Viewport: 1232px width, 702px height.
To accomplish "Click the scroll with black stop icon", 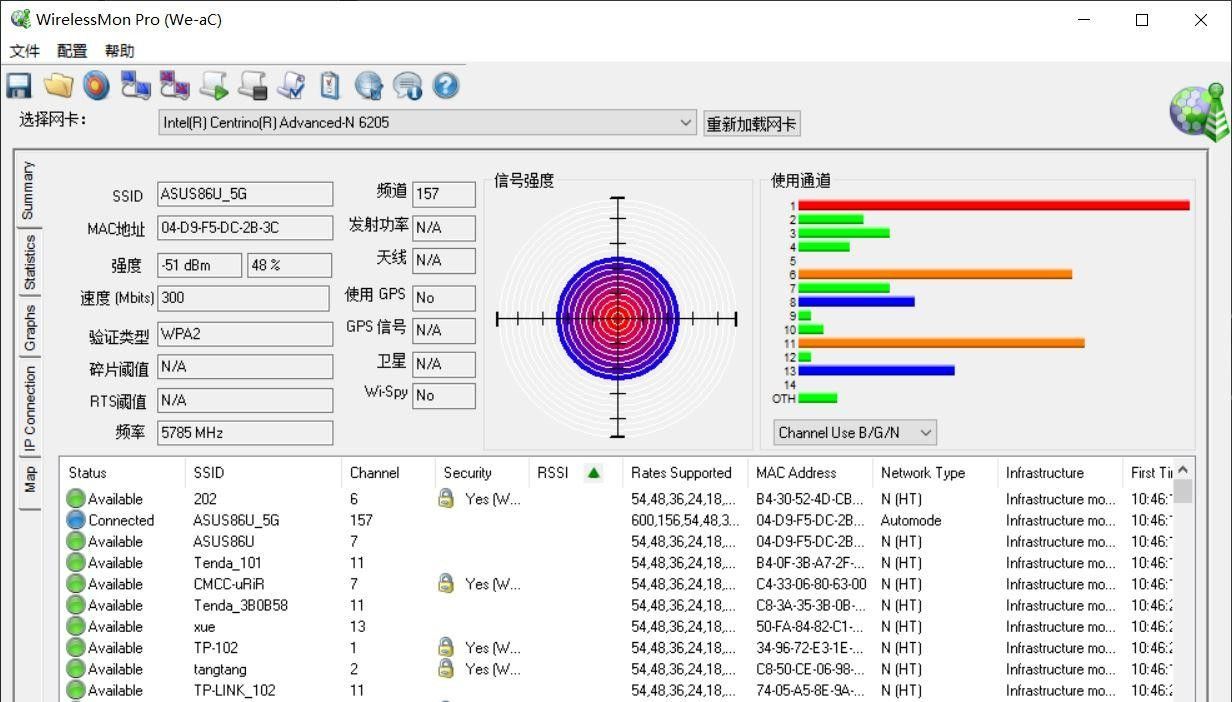I will coord(252,86).
